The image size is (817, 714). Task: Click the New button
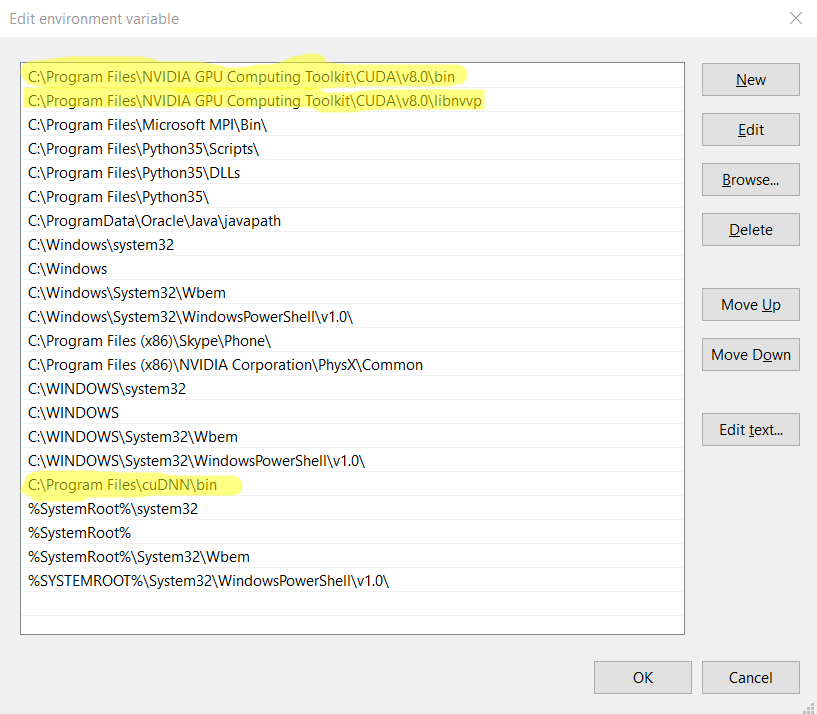[x=750, y=80]
